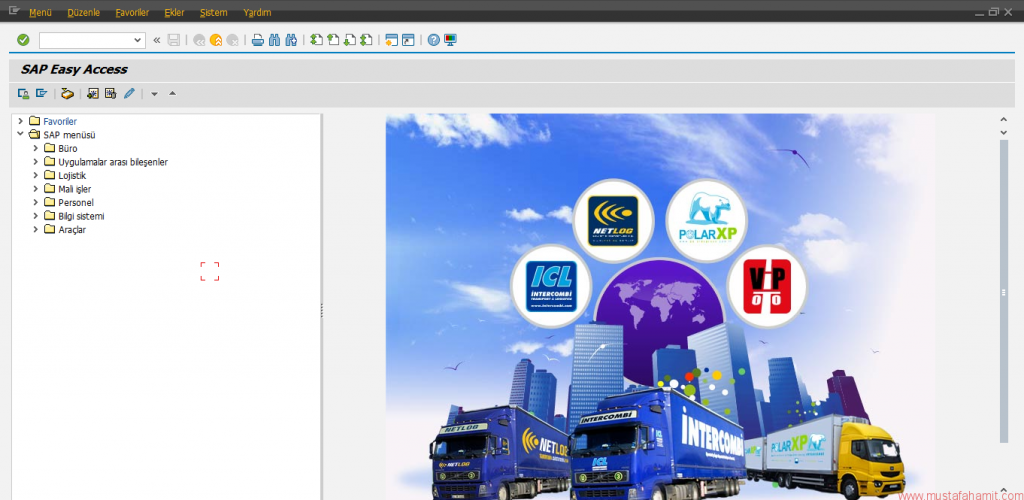
Task: Click the Move Favorites Up arrow
Action: 172,94
